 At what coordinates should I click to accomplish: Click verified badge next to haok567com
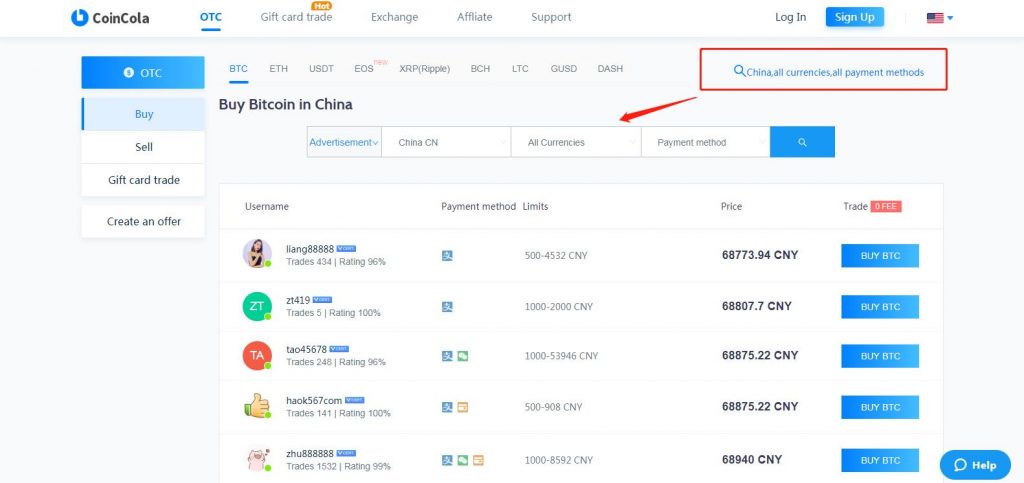(x=354, y=400)
